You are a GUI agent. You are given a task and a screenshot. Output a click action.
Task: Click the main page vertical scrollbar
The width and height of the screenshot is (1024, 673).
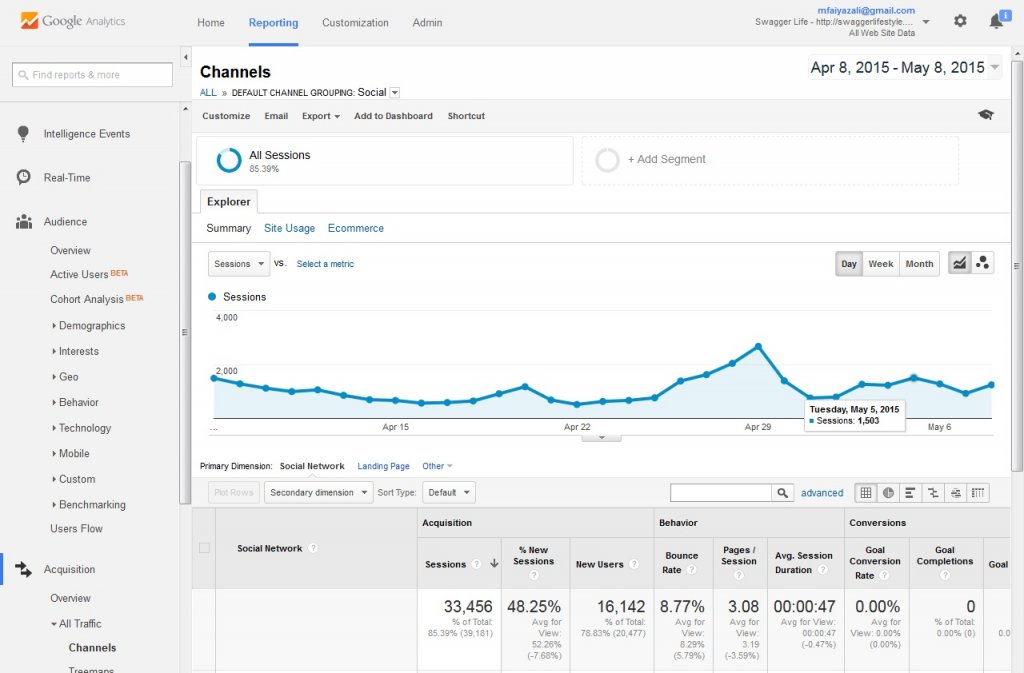point(1017,265)
